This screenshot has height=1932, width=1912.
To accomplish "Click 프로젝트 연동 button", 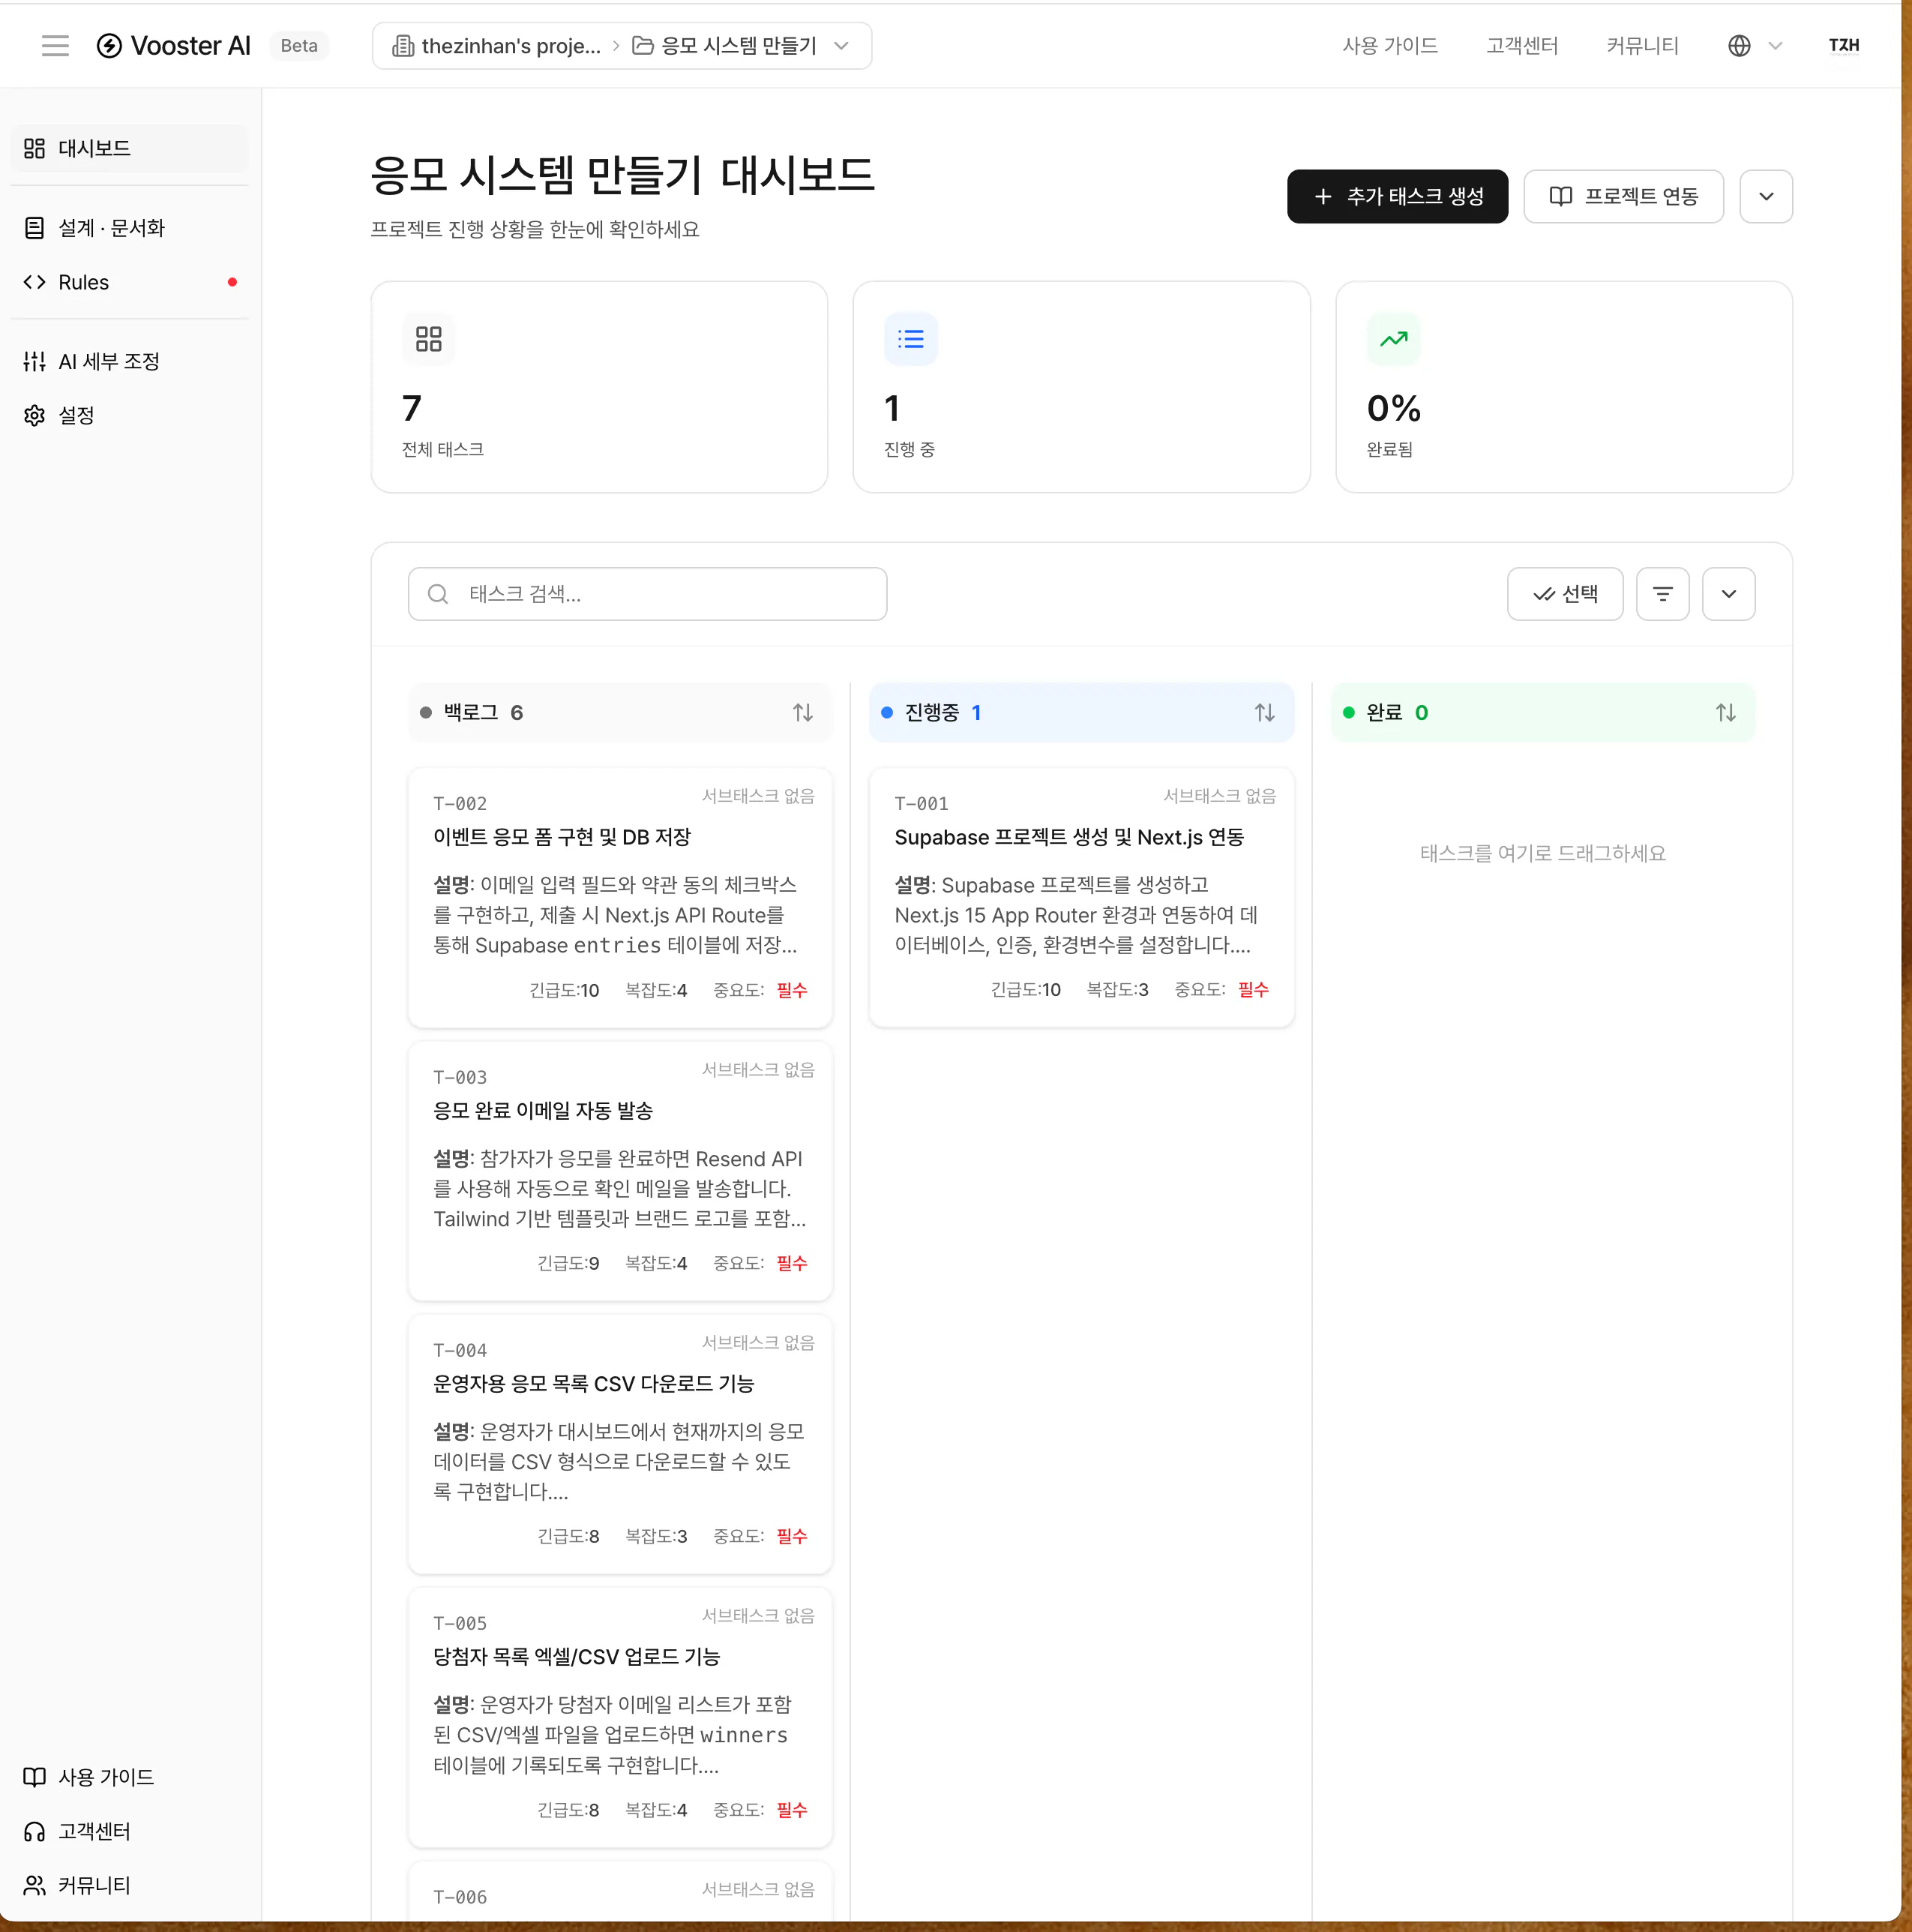I will point(1623,196).
